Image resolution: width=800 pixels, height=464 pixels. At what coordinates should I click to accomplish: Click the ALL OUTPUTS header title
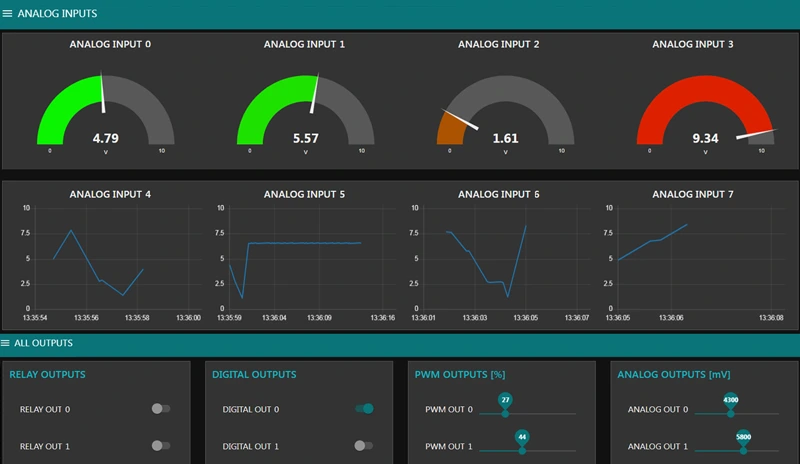[x=43, y=343]
